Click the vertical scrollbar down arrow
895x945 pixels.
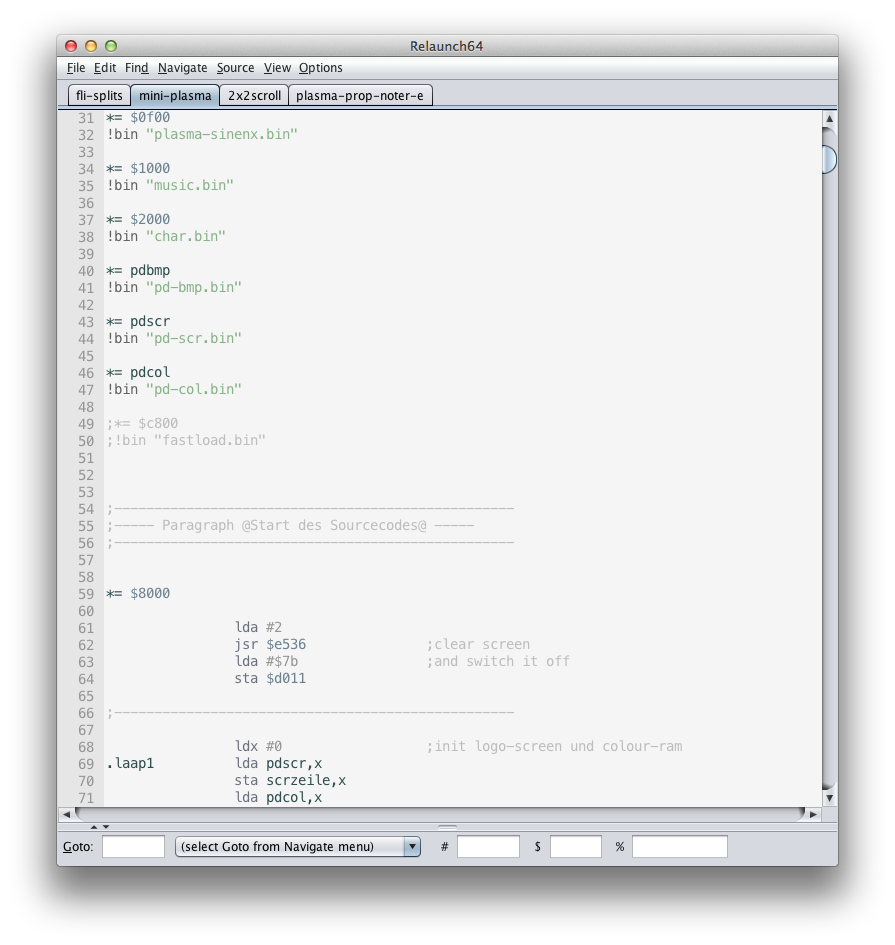pos(828,797)
